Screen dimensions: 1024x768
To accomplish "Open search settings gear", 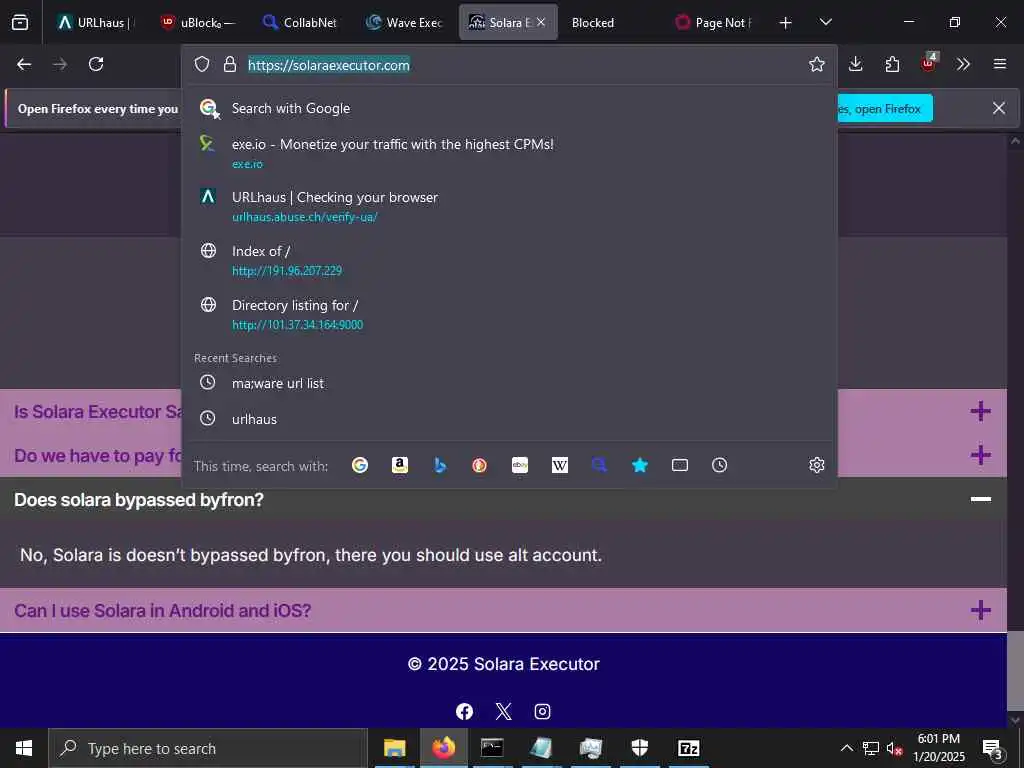I will (816, 465).
